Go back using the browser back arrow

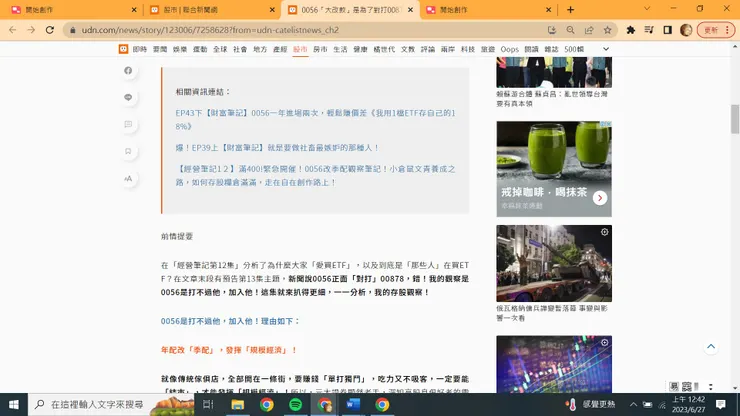pos(13,30)
